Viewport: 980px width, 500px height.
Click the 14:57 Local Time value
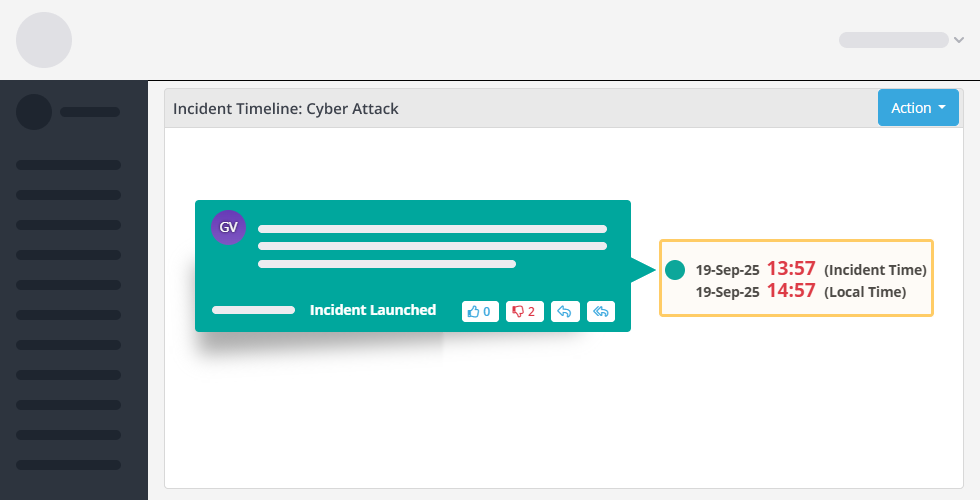tap(791, 291)
